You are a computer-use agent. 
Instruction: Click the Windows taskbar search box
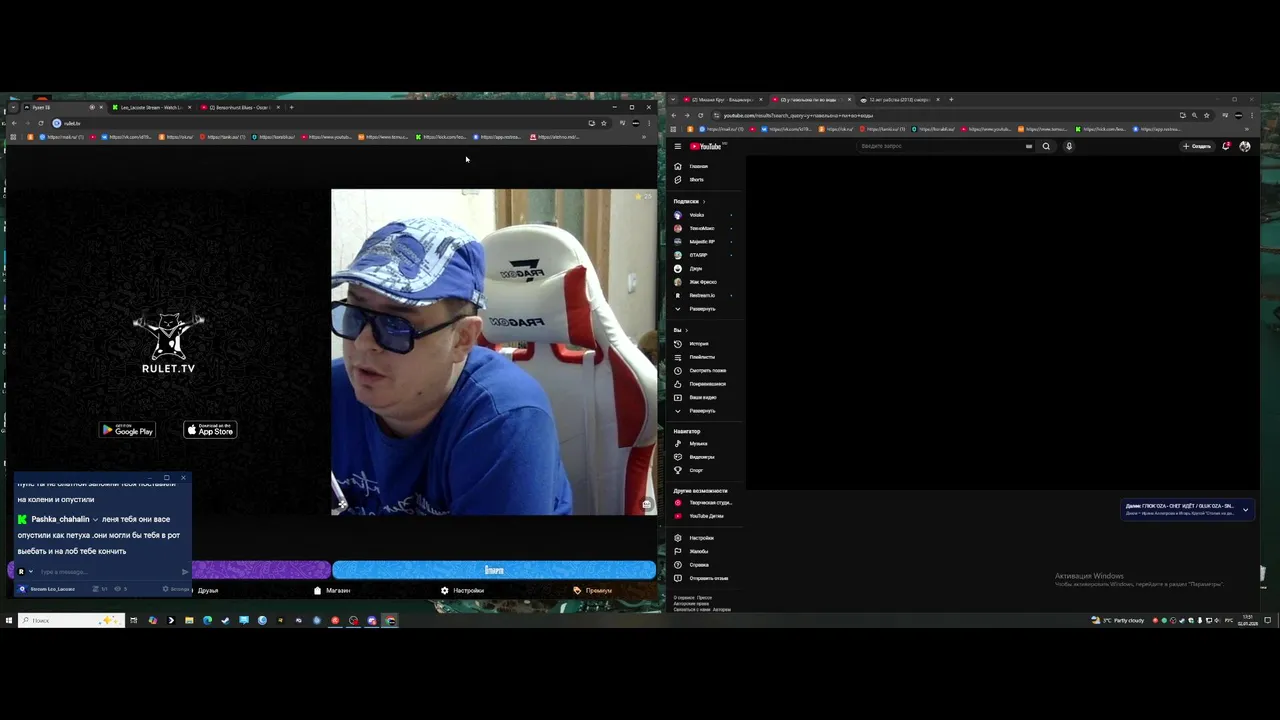(70, 620)
